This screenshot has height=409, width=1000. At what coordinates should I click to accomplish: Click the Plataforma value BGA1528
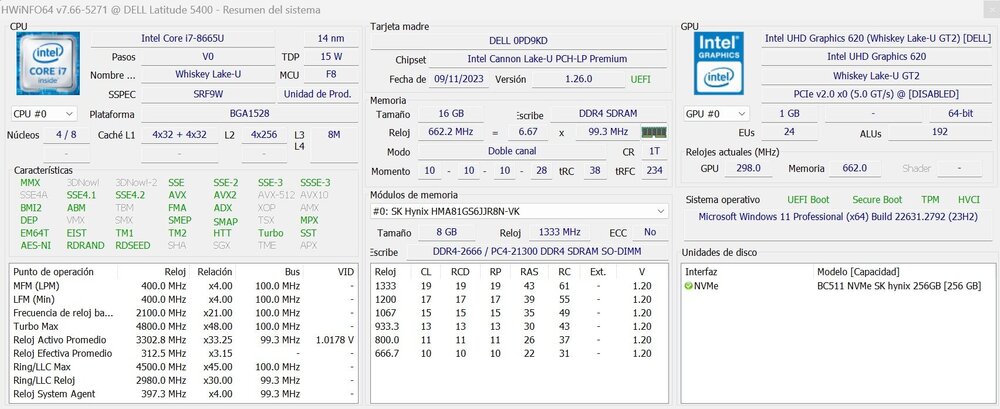(x=249, y=114)
